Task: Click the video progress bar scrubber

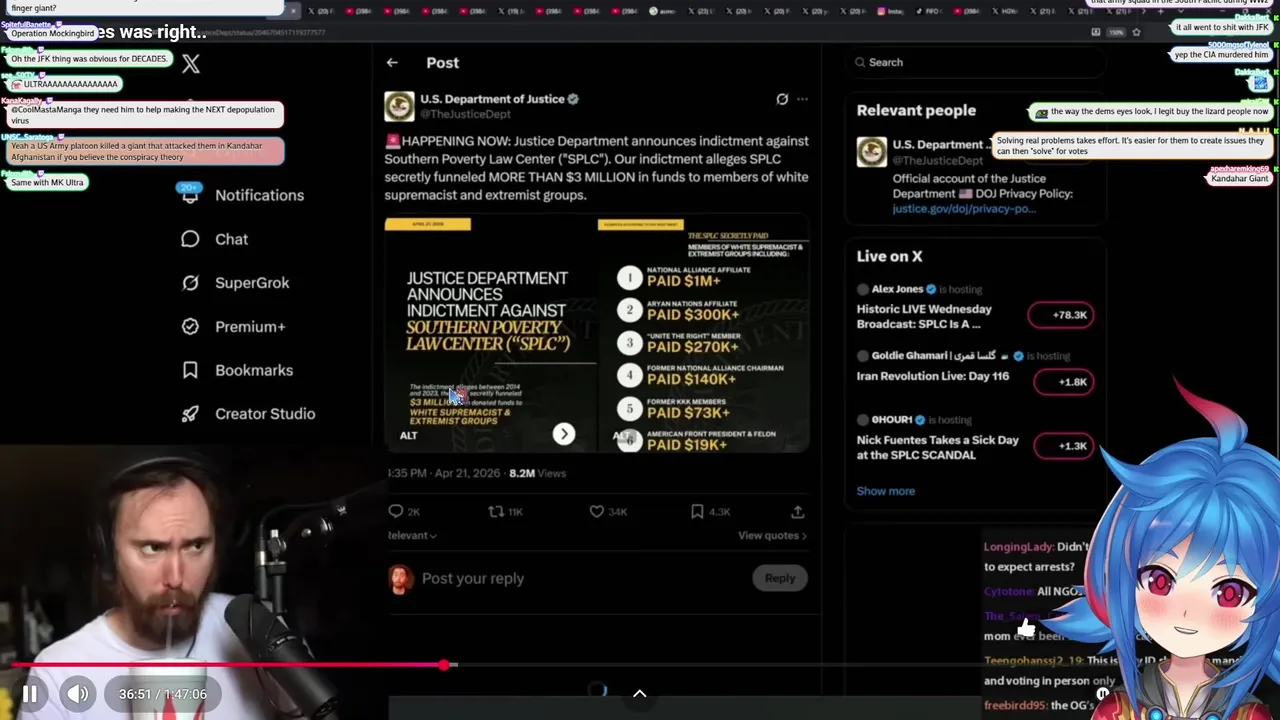Action: pos(445,664)
